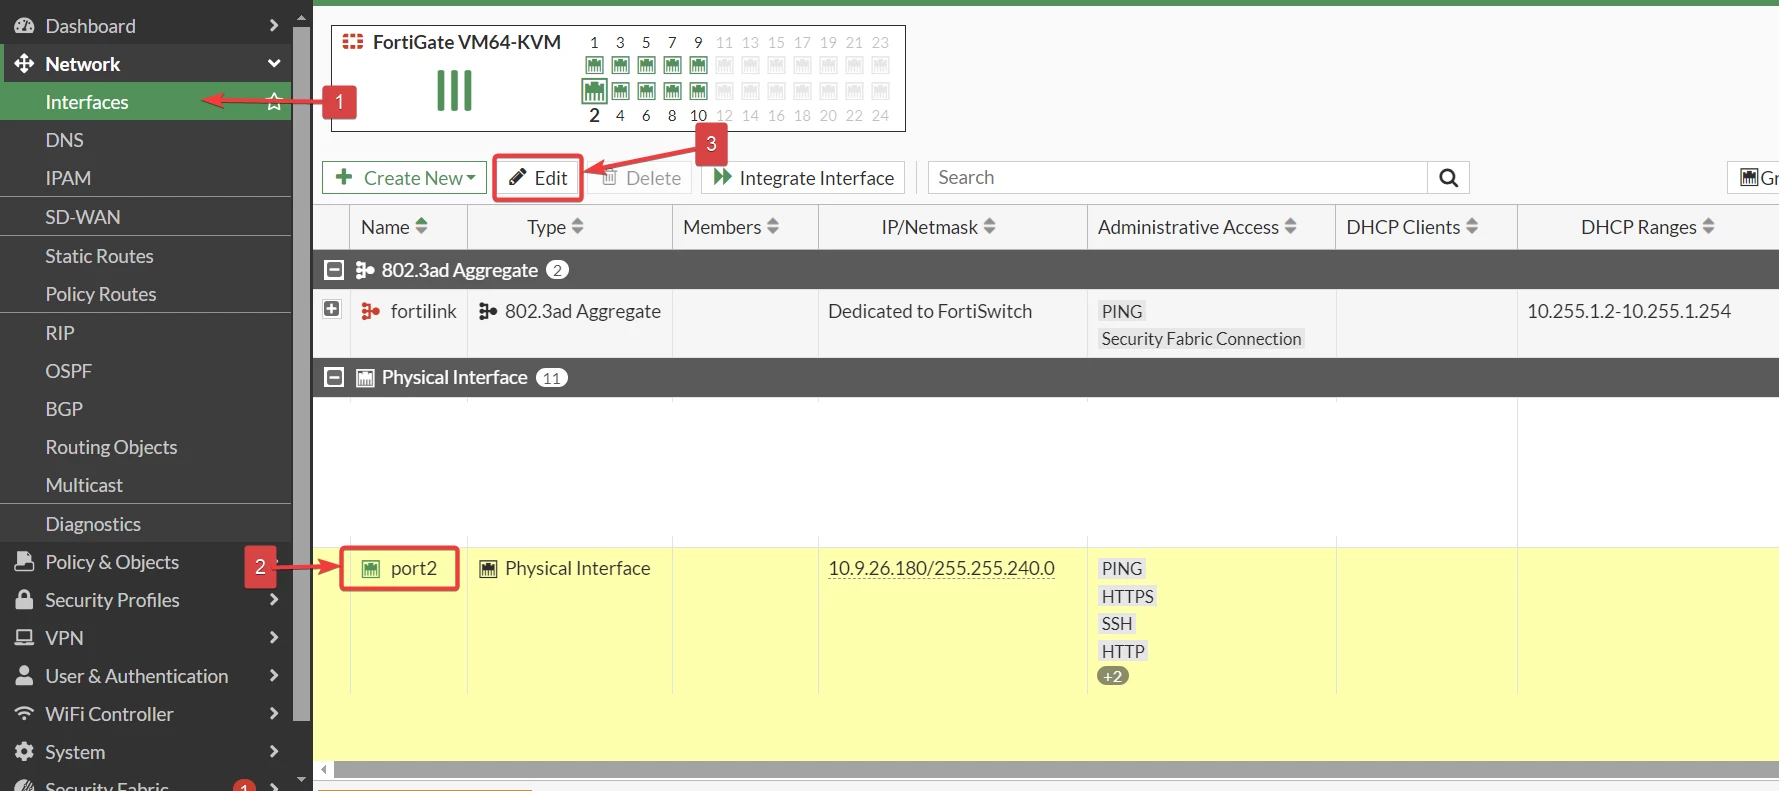Click the search magnifier icon

(x=1448, y=178)
